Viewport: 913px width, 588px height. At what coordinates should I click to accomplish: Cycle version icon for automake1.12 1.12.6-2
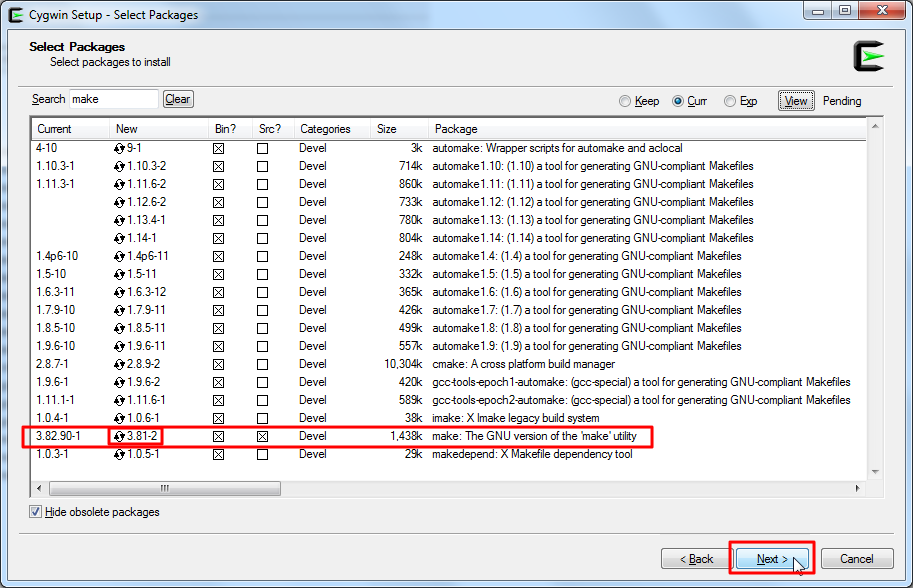119,203
